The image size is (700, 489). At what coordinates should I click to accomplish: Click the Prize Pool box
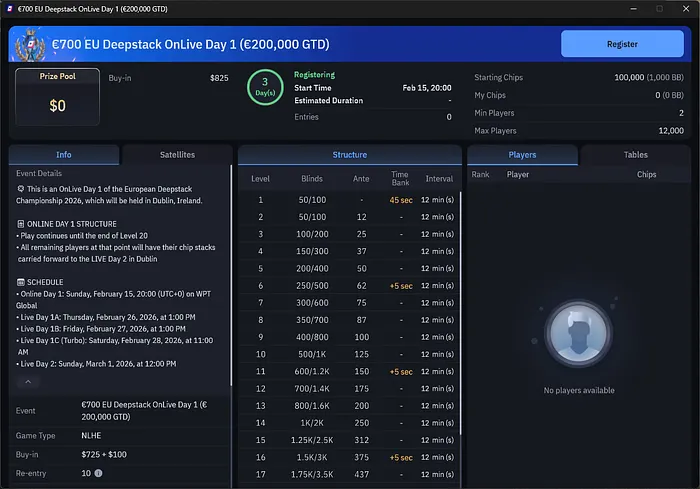coord(57,97)
